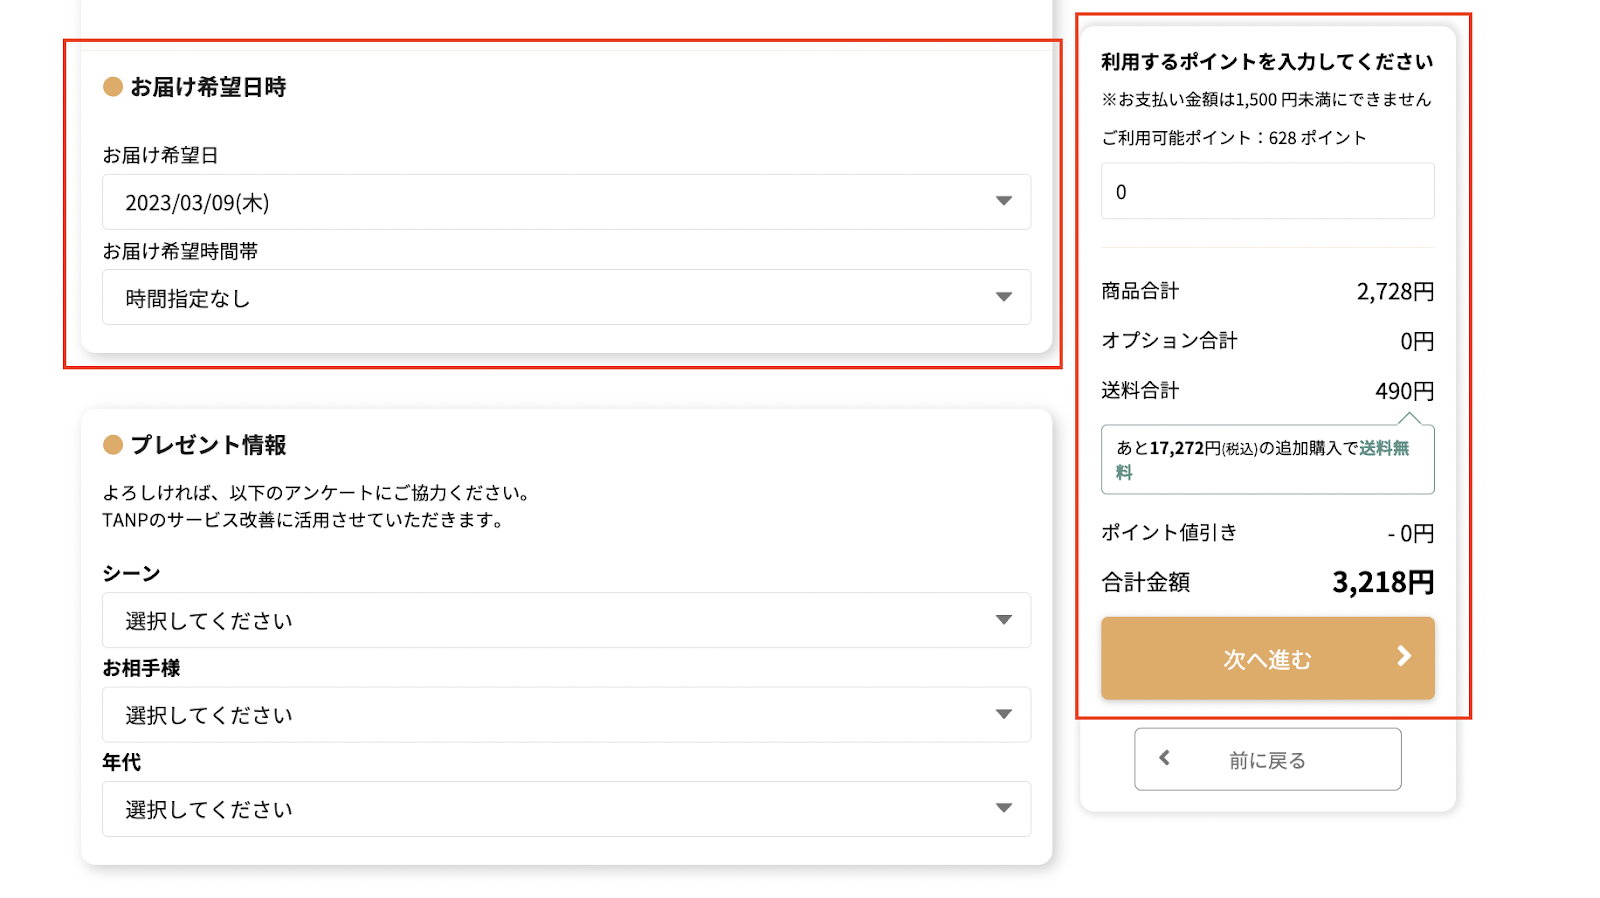Click the 合計金額 total 3,218円
The height and width of the screenshot is (898, 1600).
(x=1382, y=582)
